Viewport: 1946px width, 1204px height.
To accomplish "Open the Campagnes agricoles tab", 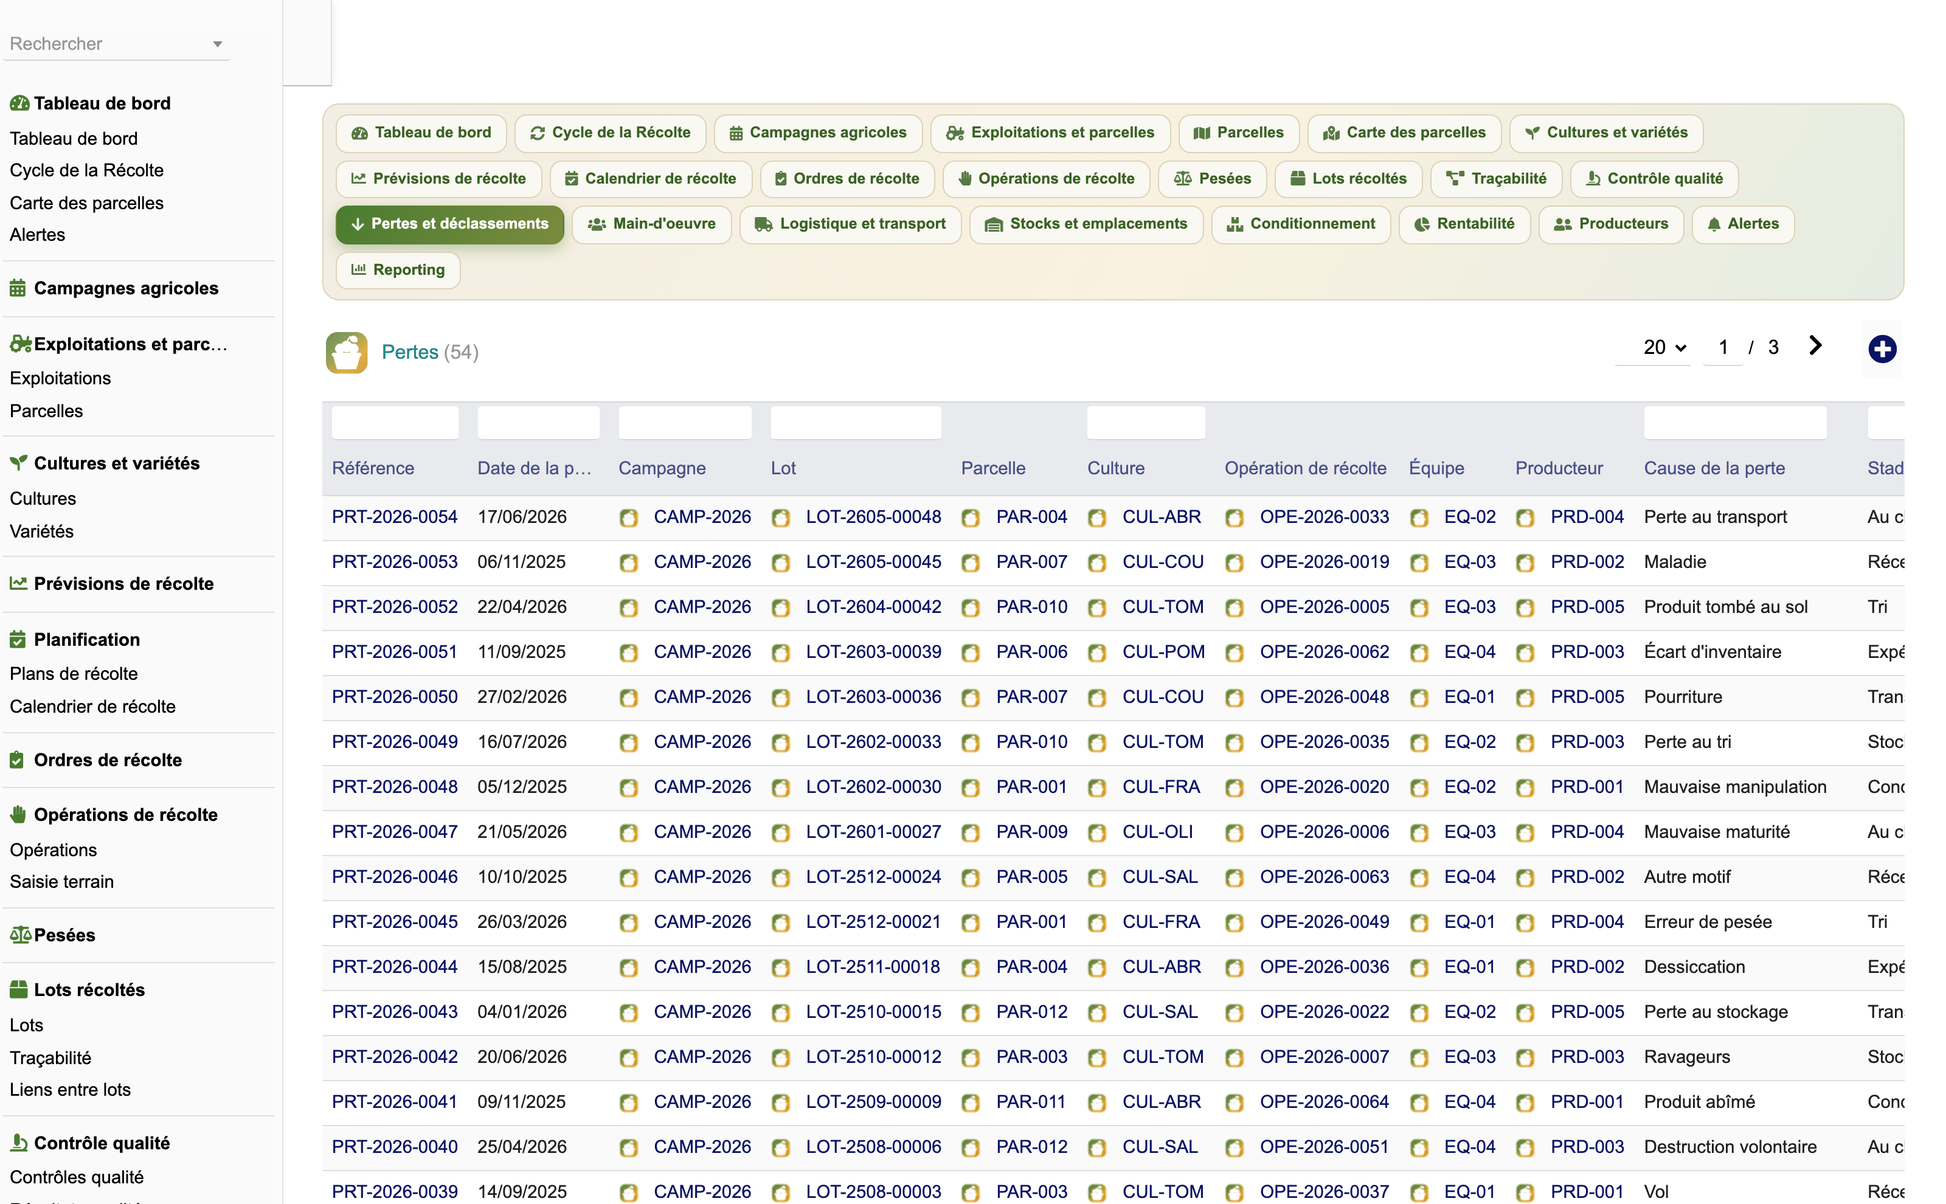I will coord(818,133).
